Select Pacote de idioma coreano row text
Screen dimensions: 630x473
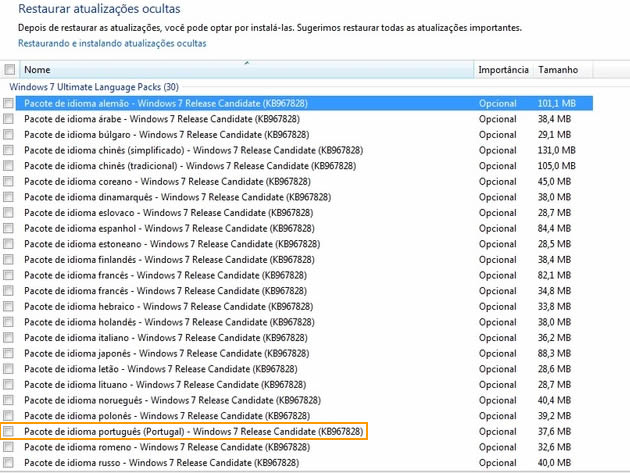click(x=167, y=181)
